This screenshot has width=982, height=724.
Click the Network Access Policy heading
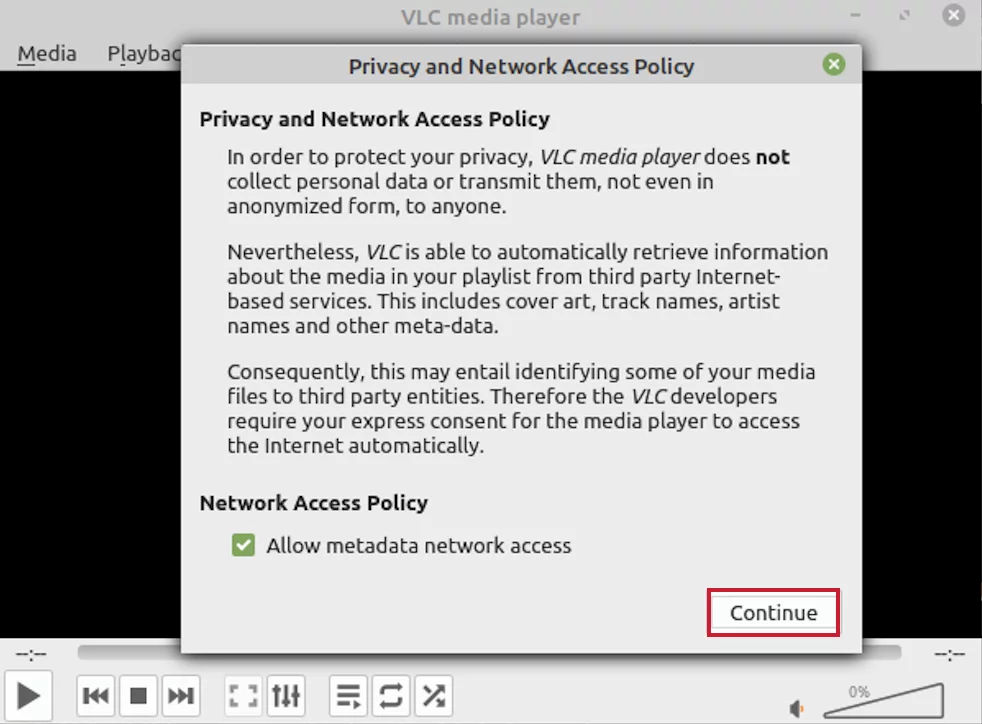[314, 503]
